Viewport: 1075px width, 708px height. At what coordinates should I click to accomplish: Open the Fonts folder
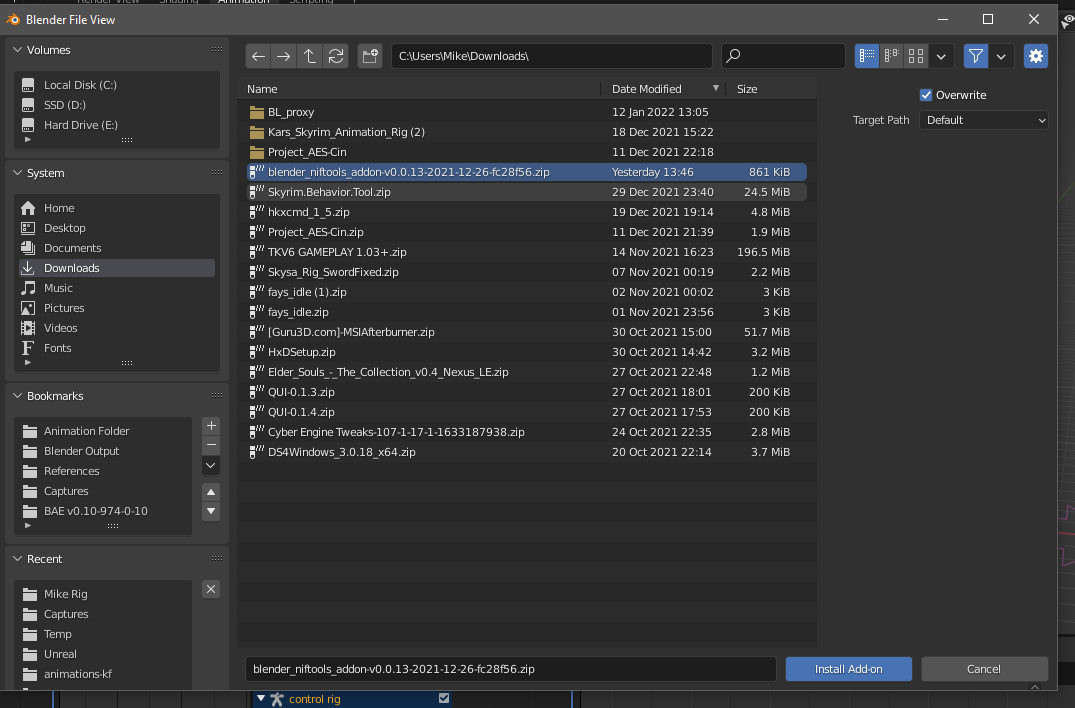tap(117, 348)
